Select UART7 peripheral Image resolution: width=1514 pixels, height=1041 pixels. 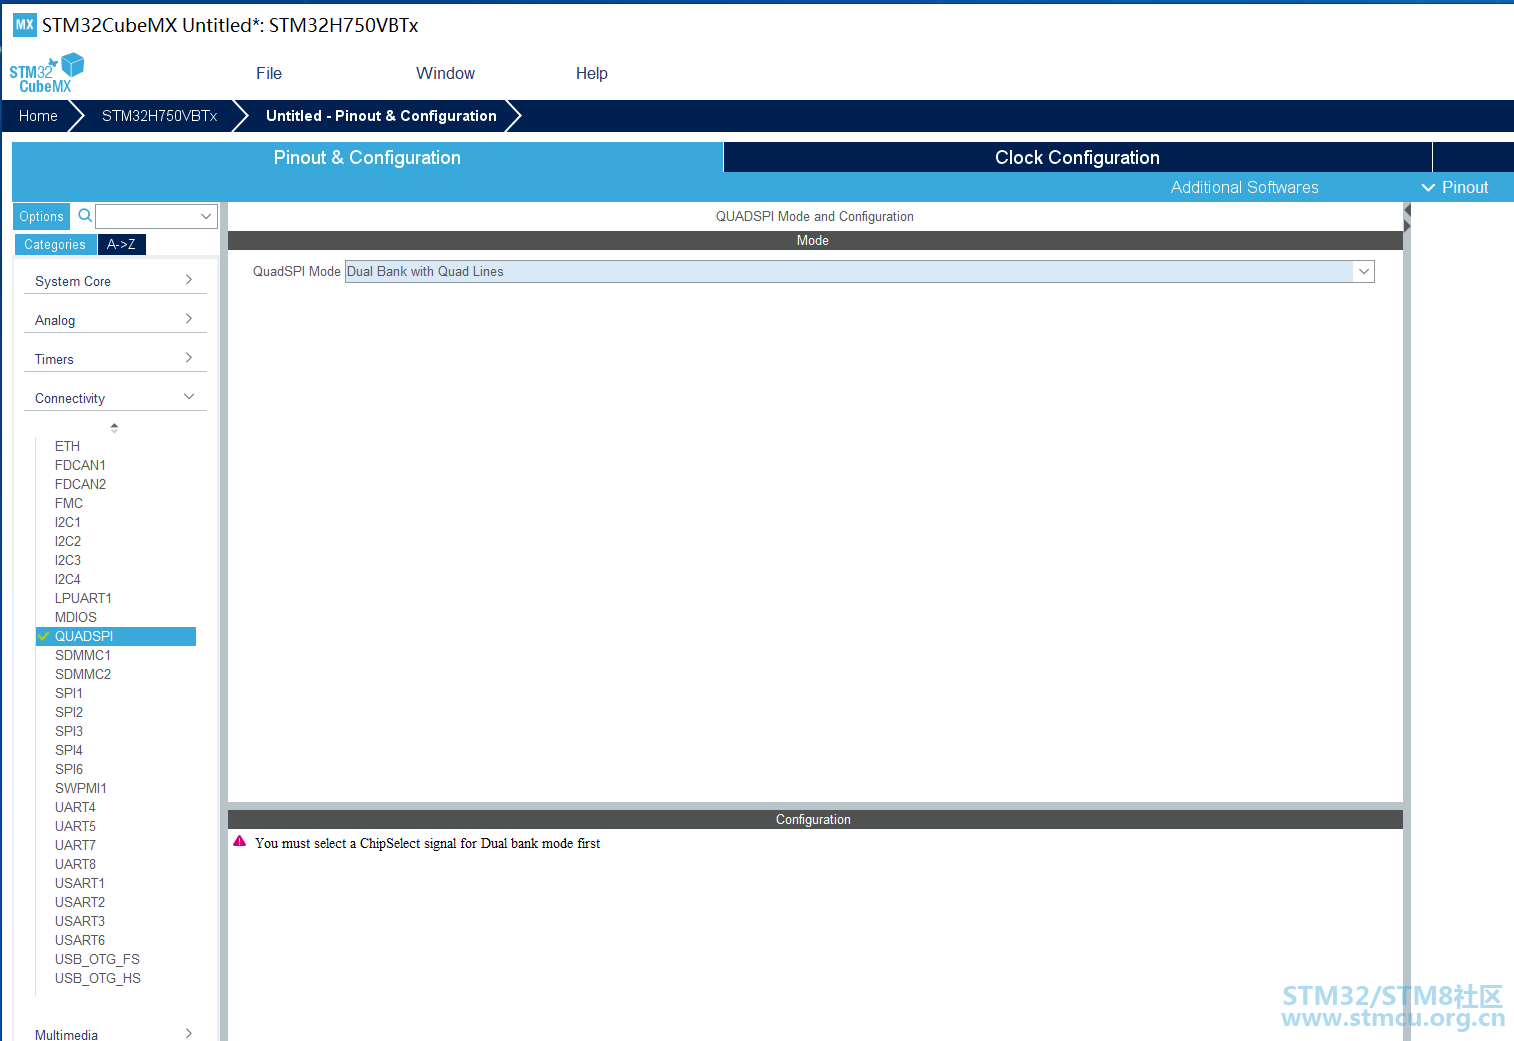75,845
